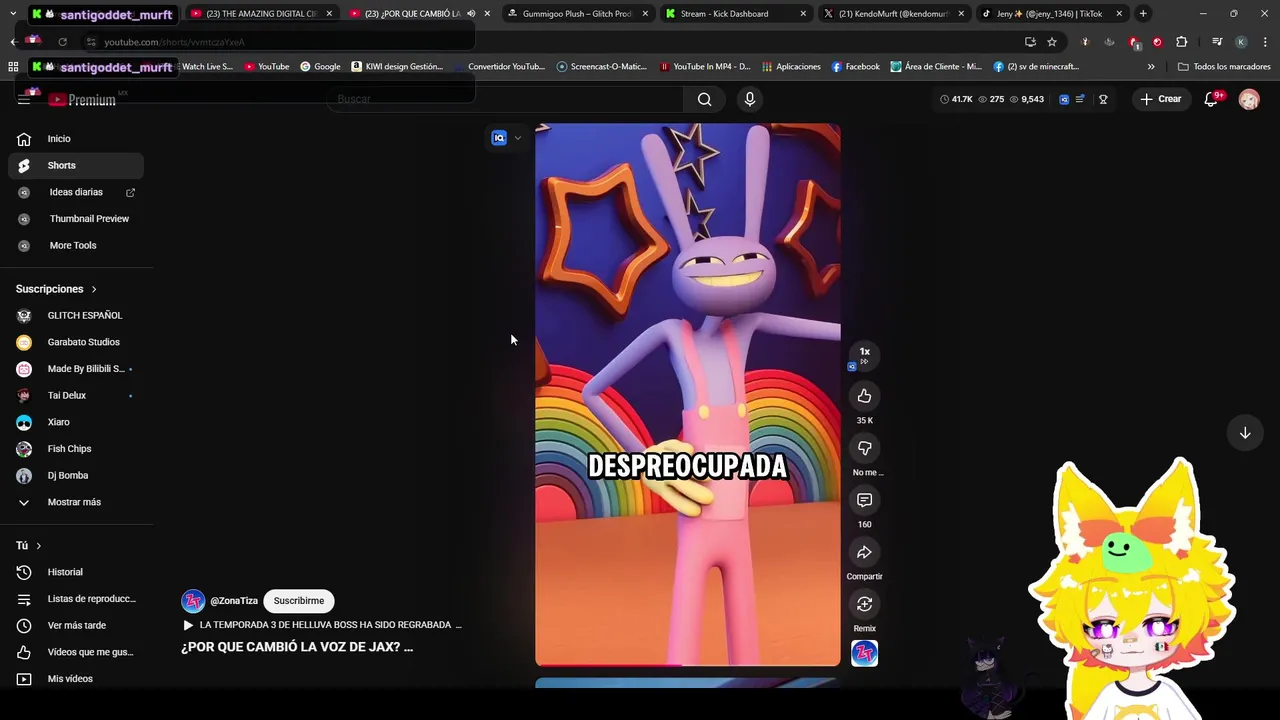Pause the playing Jax Short video
Screen dimensions: 1280x720
(x=688, y=395)
